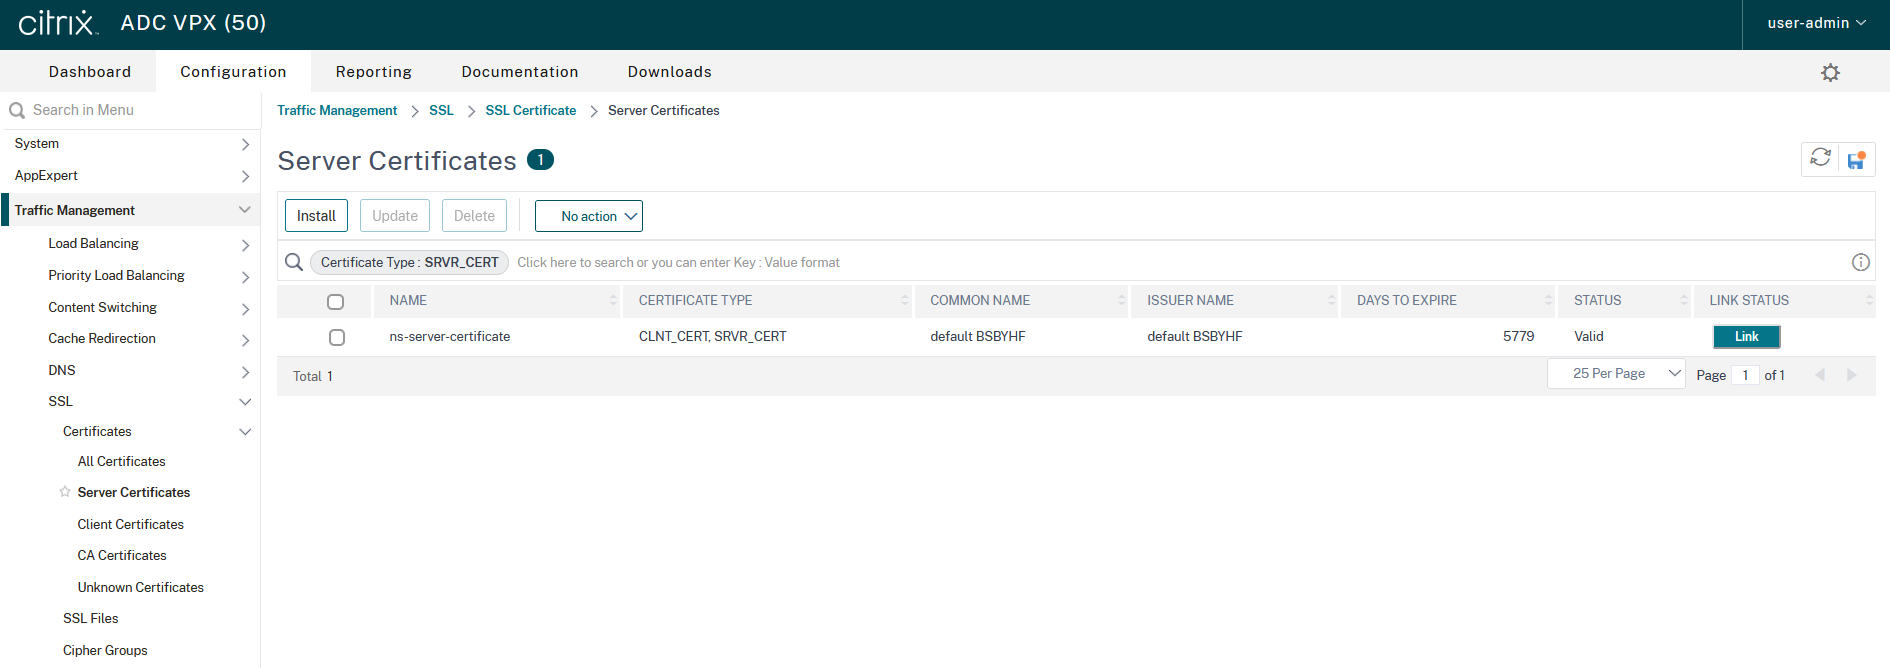Open the No action dropdown
1890x668 pixels.
point(589,216)
